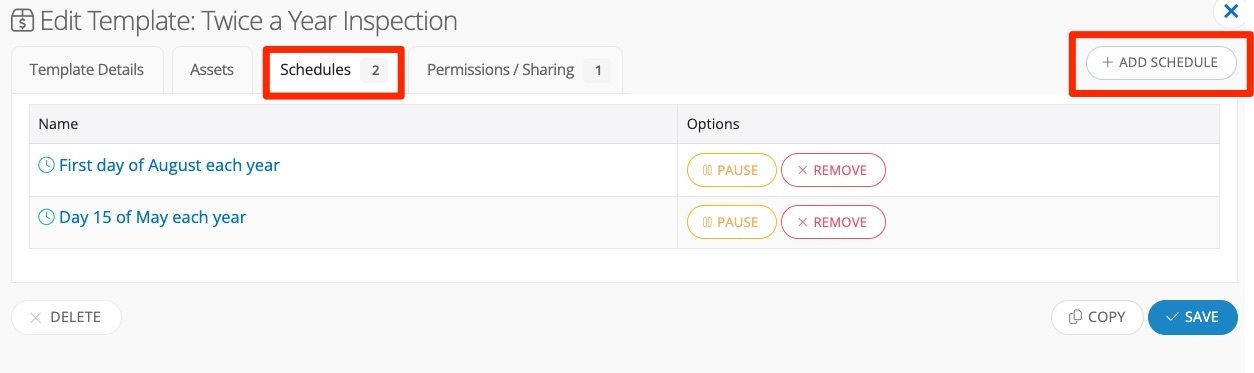1254x373 pixels.
Task: Click clock icon next to First day of August
Action: (46, 165)
